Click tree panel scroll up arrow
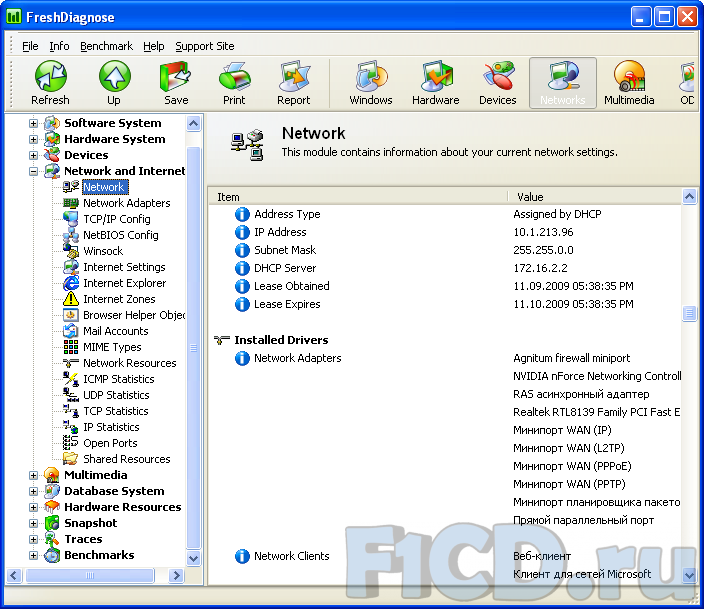The width and height of the screenshot is (704, 609). tap(194, 123)
